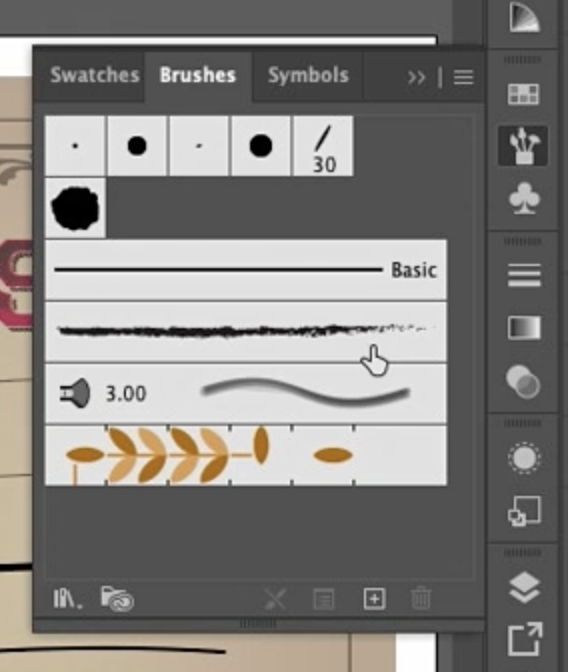Open the Asset Export panel icon
The image size is (568, 672).
[524, 639]
